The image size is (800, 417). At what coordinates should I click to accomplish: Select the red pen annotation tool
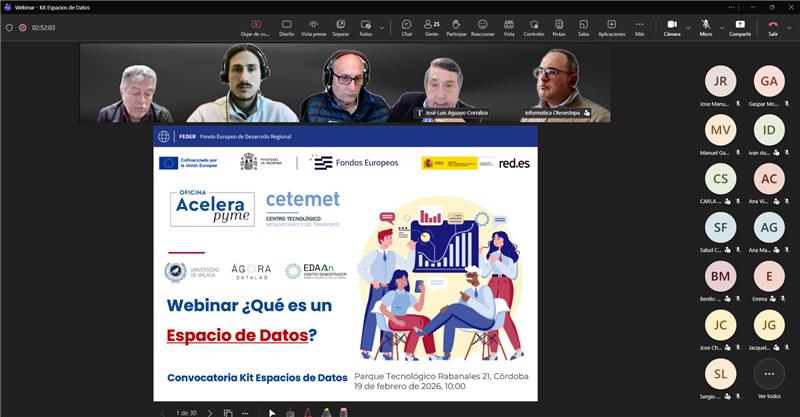click(309, 412)
